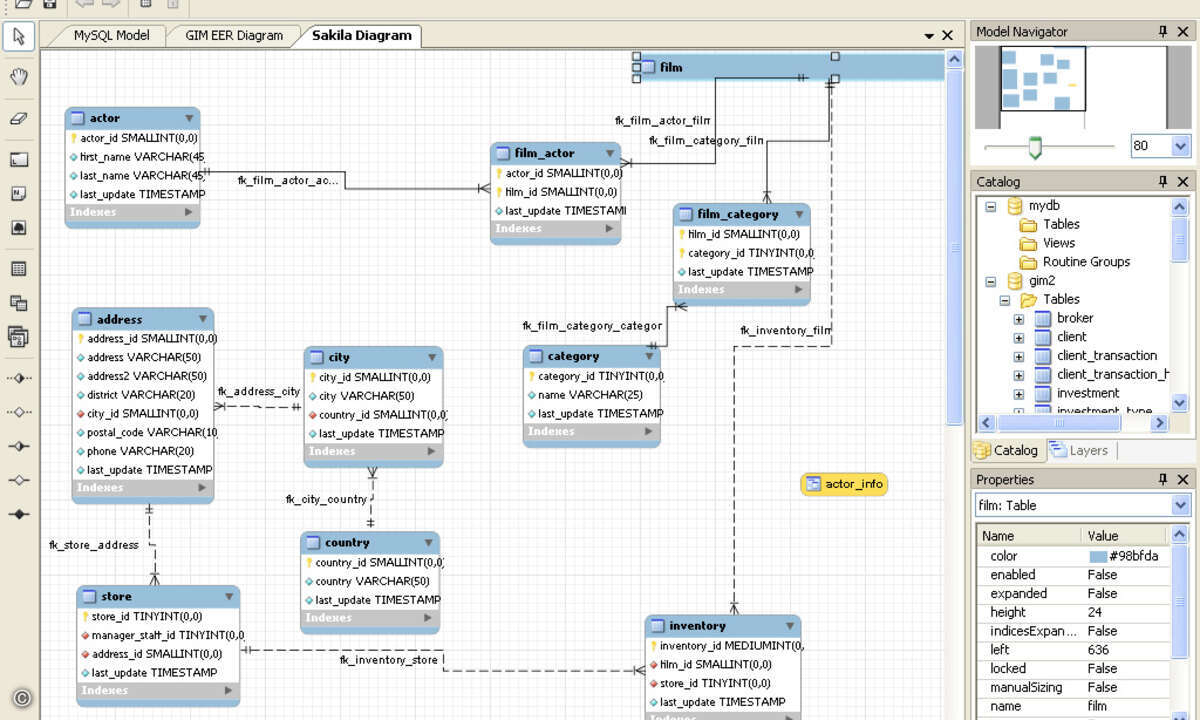Collapse the mydb tree node
Screen dimensions: 1200x720
pyautogui.click(x=991, y=206)
